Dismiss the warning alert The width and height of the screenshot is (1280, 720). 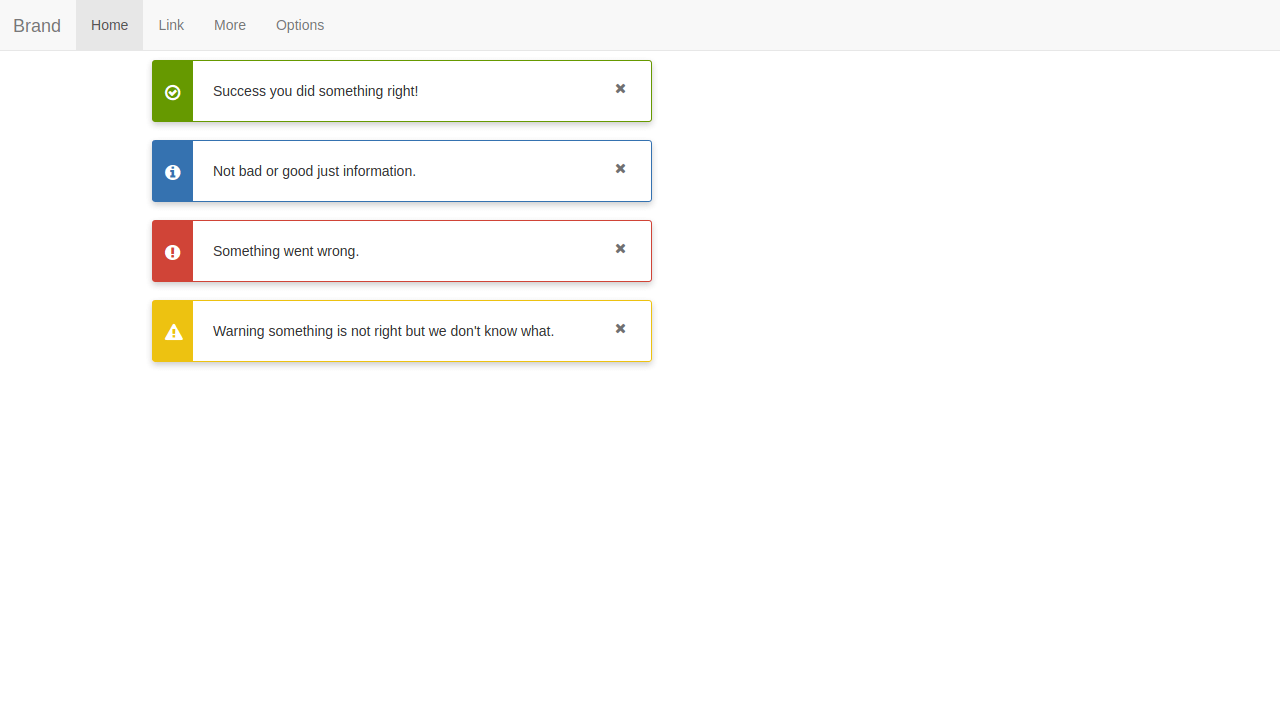pyautogui.click(x=620, y=329)
